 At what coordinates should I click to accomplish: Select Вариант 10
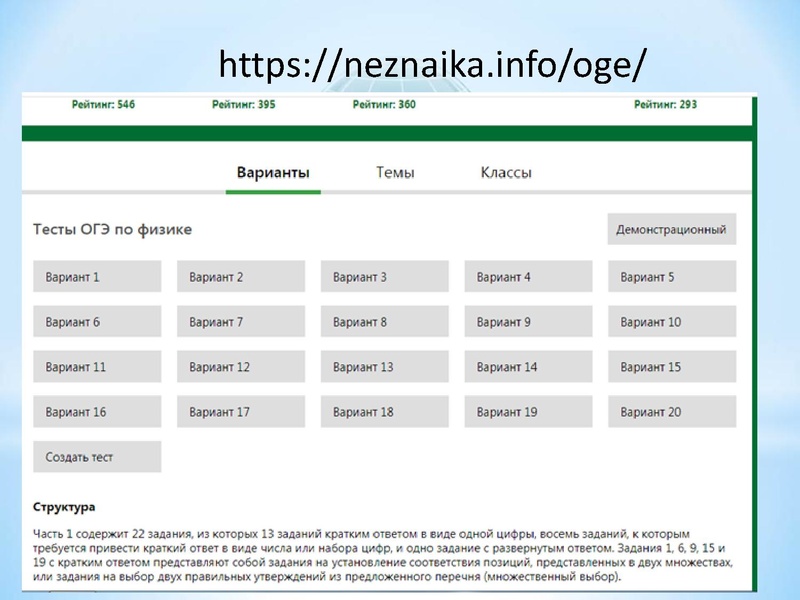point(672,322)
